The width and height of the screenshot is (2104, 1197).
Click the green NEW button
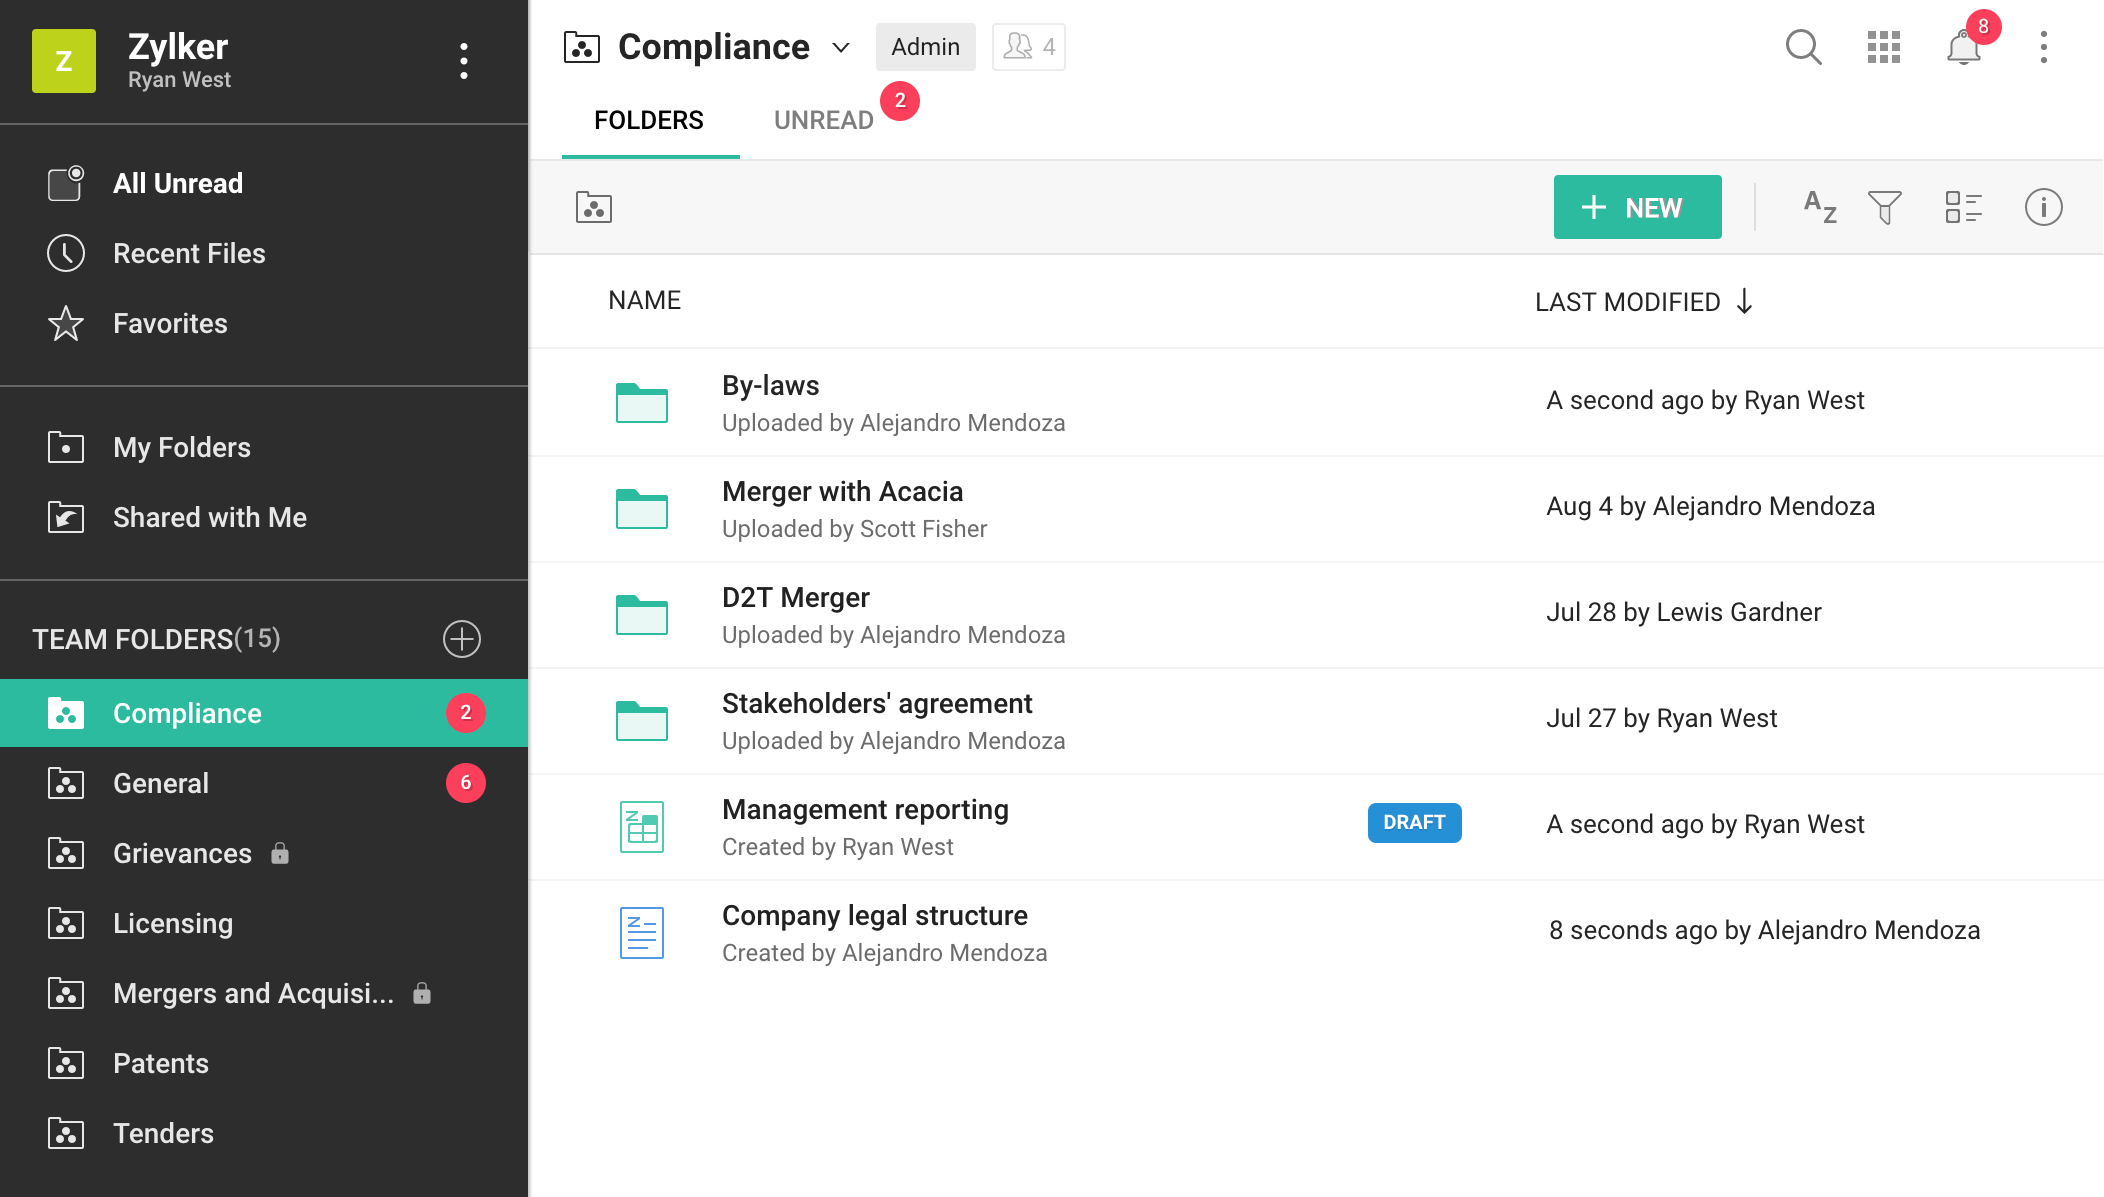click(x=1637, y=207)
